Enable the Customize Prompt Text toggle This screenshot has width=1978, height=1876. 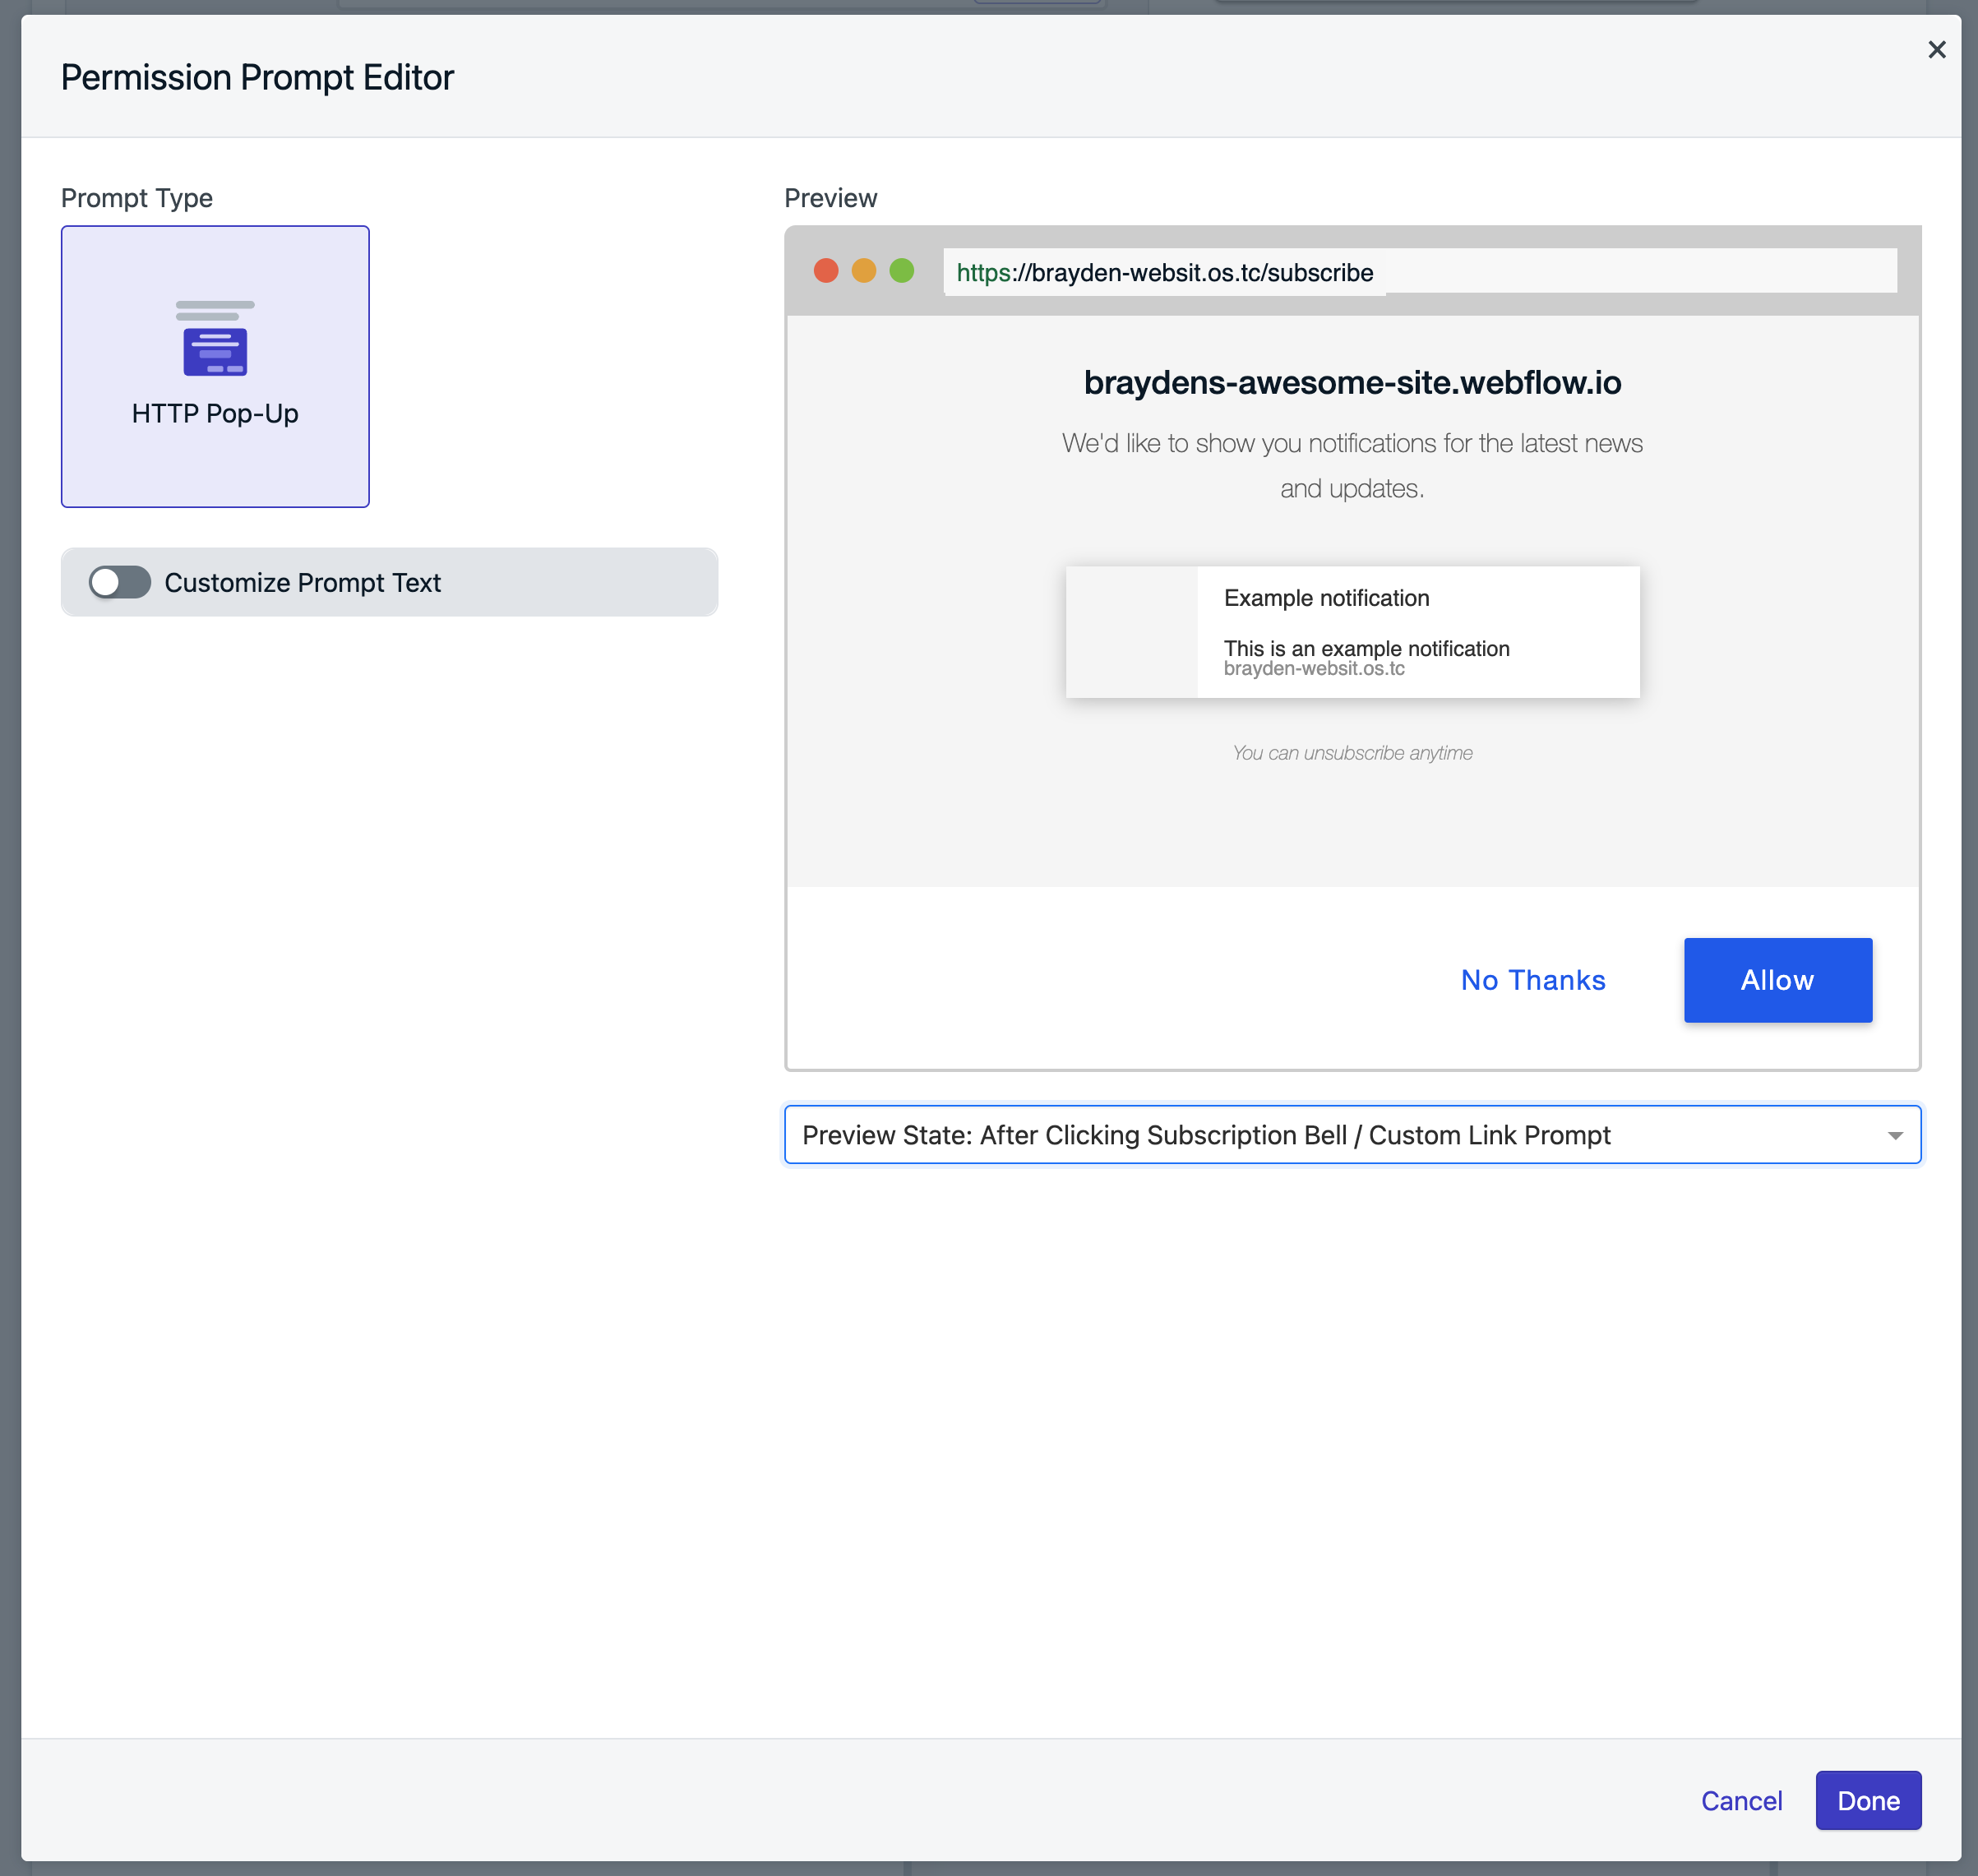click(x=120, y=582)
